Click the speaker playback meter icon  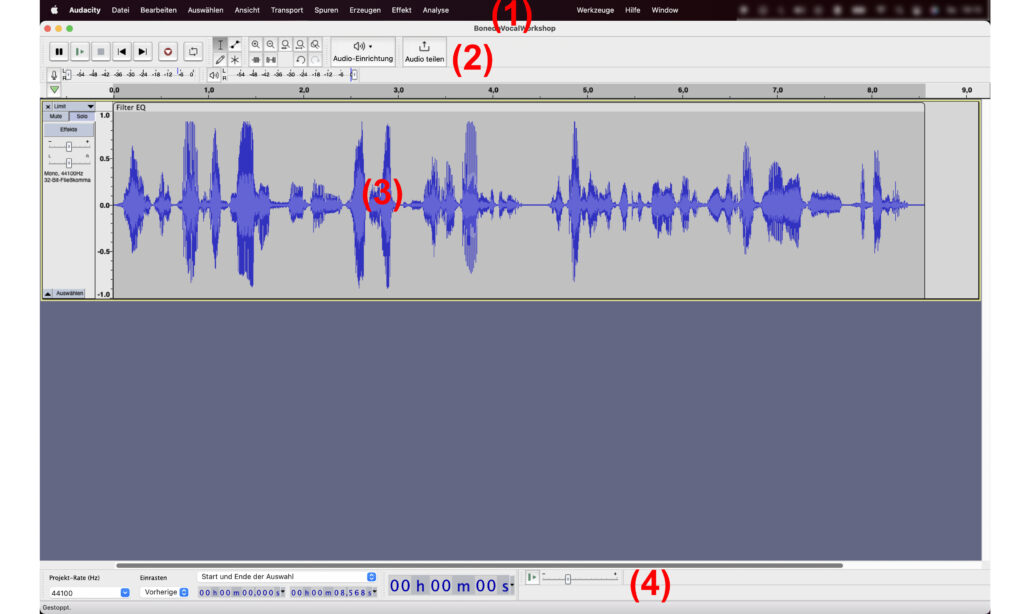214,74
